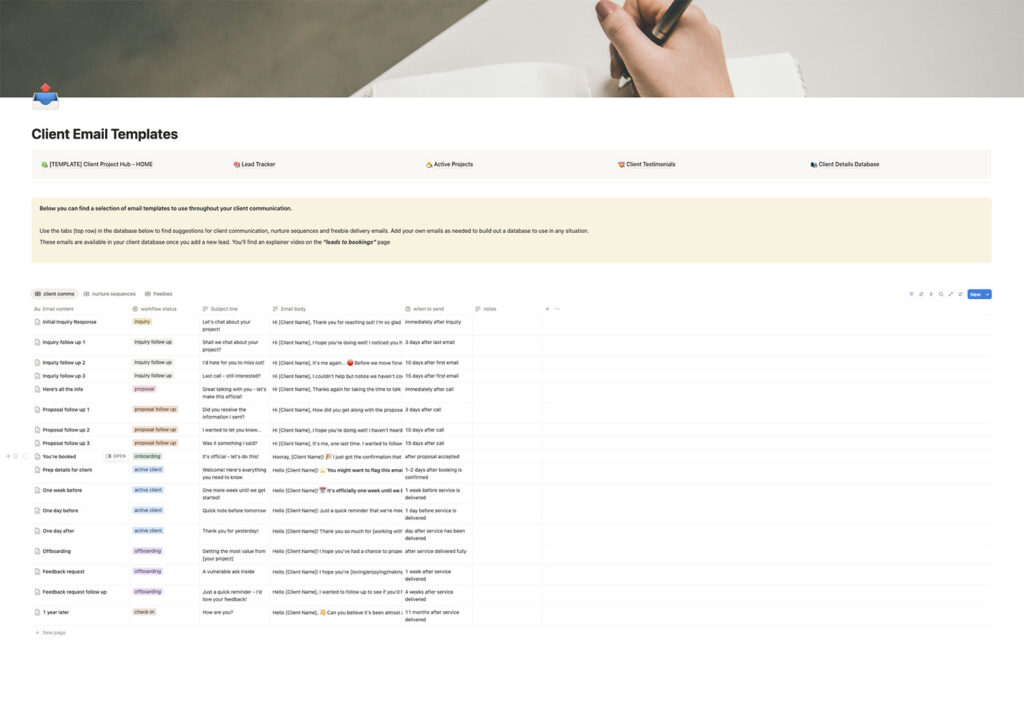This screenshot has height=702, width=1024.
Task: Add a new property with the plus icon
Action: (545, 308)
